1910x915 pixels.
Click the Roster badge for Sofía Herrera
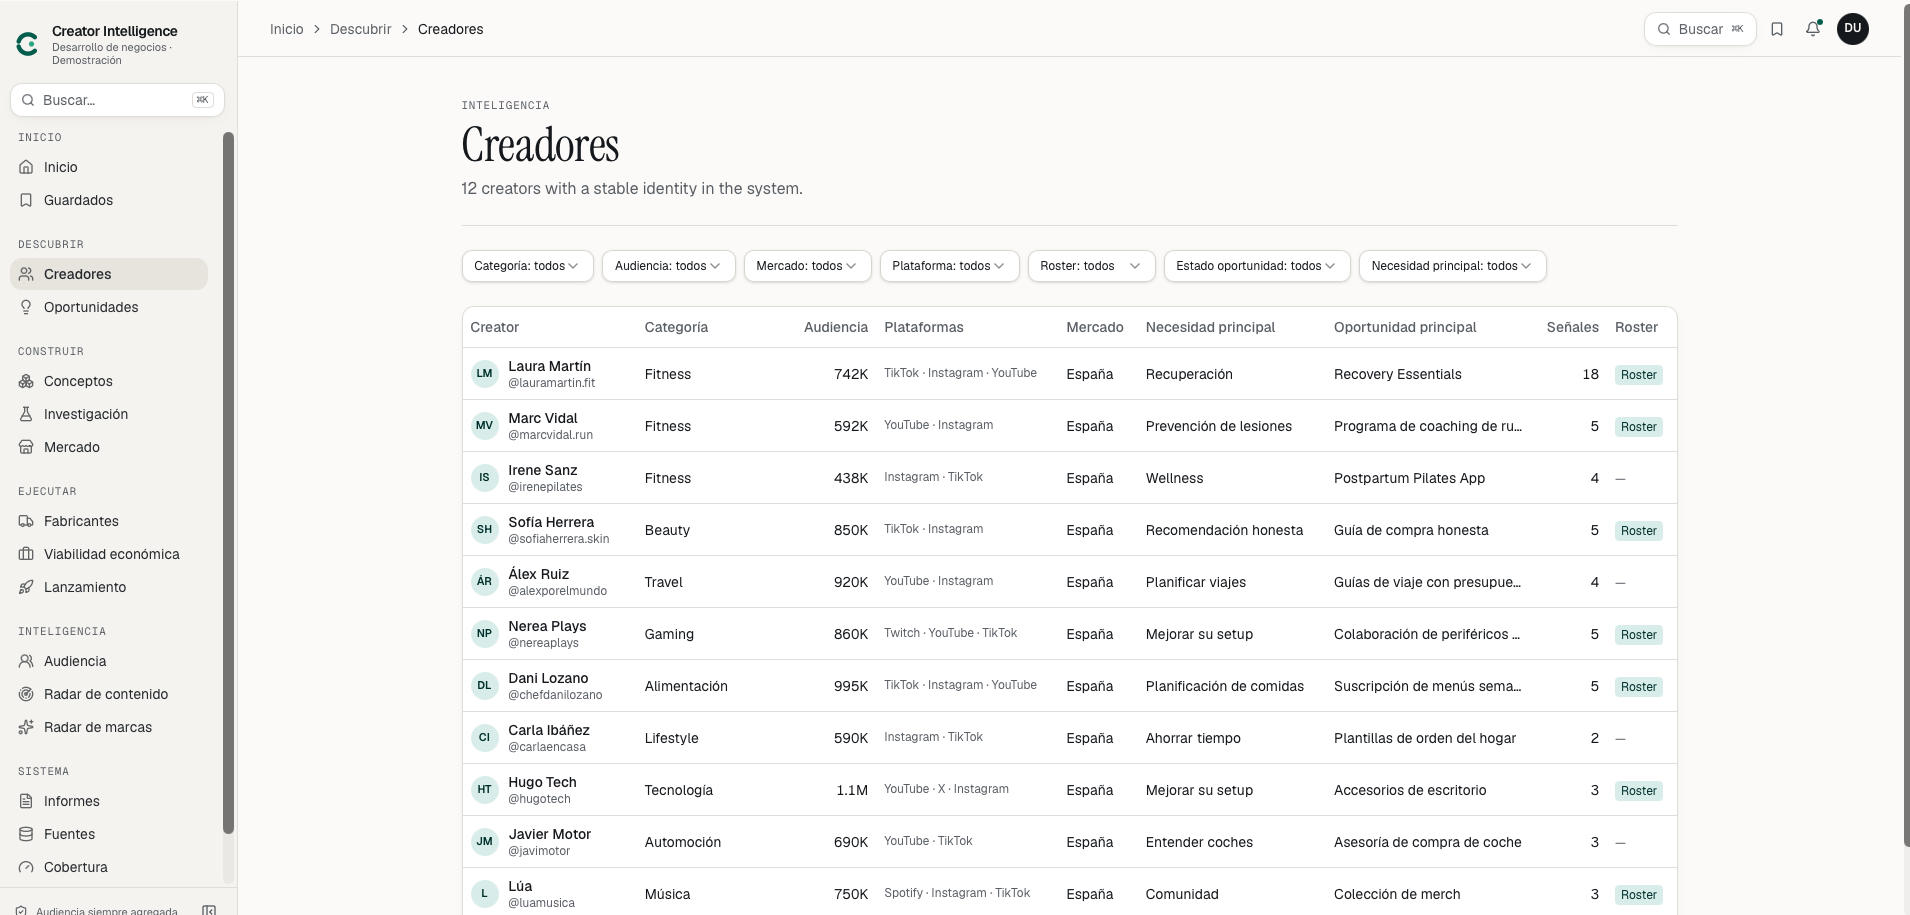(1639, 530)
